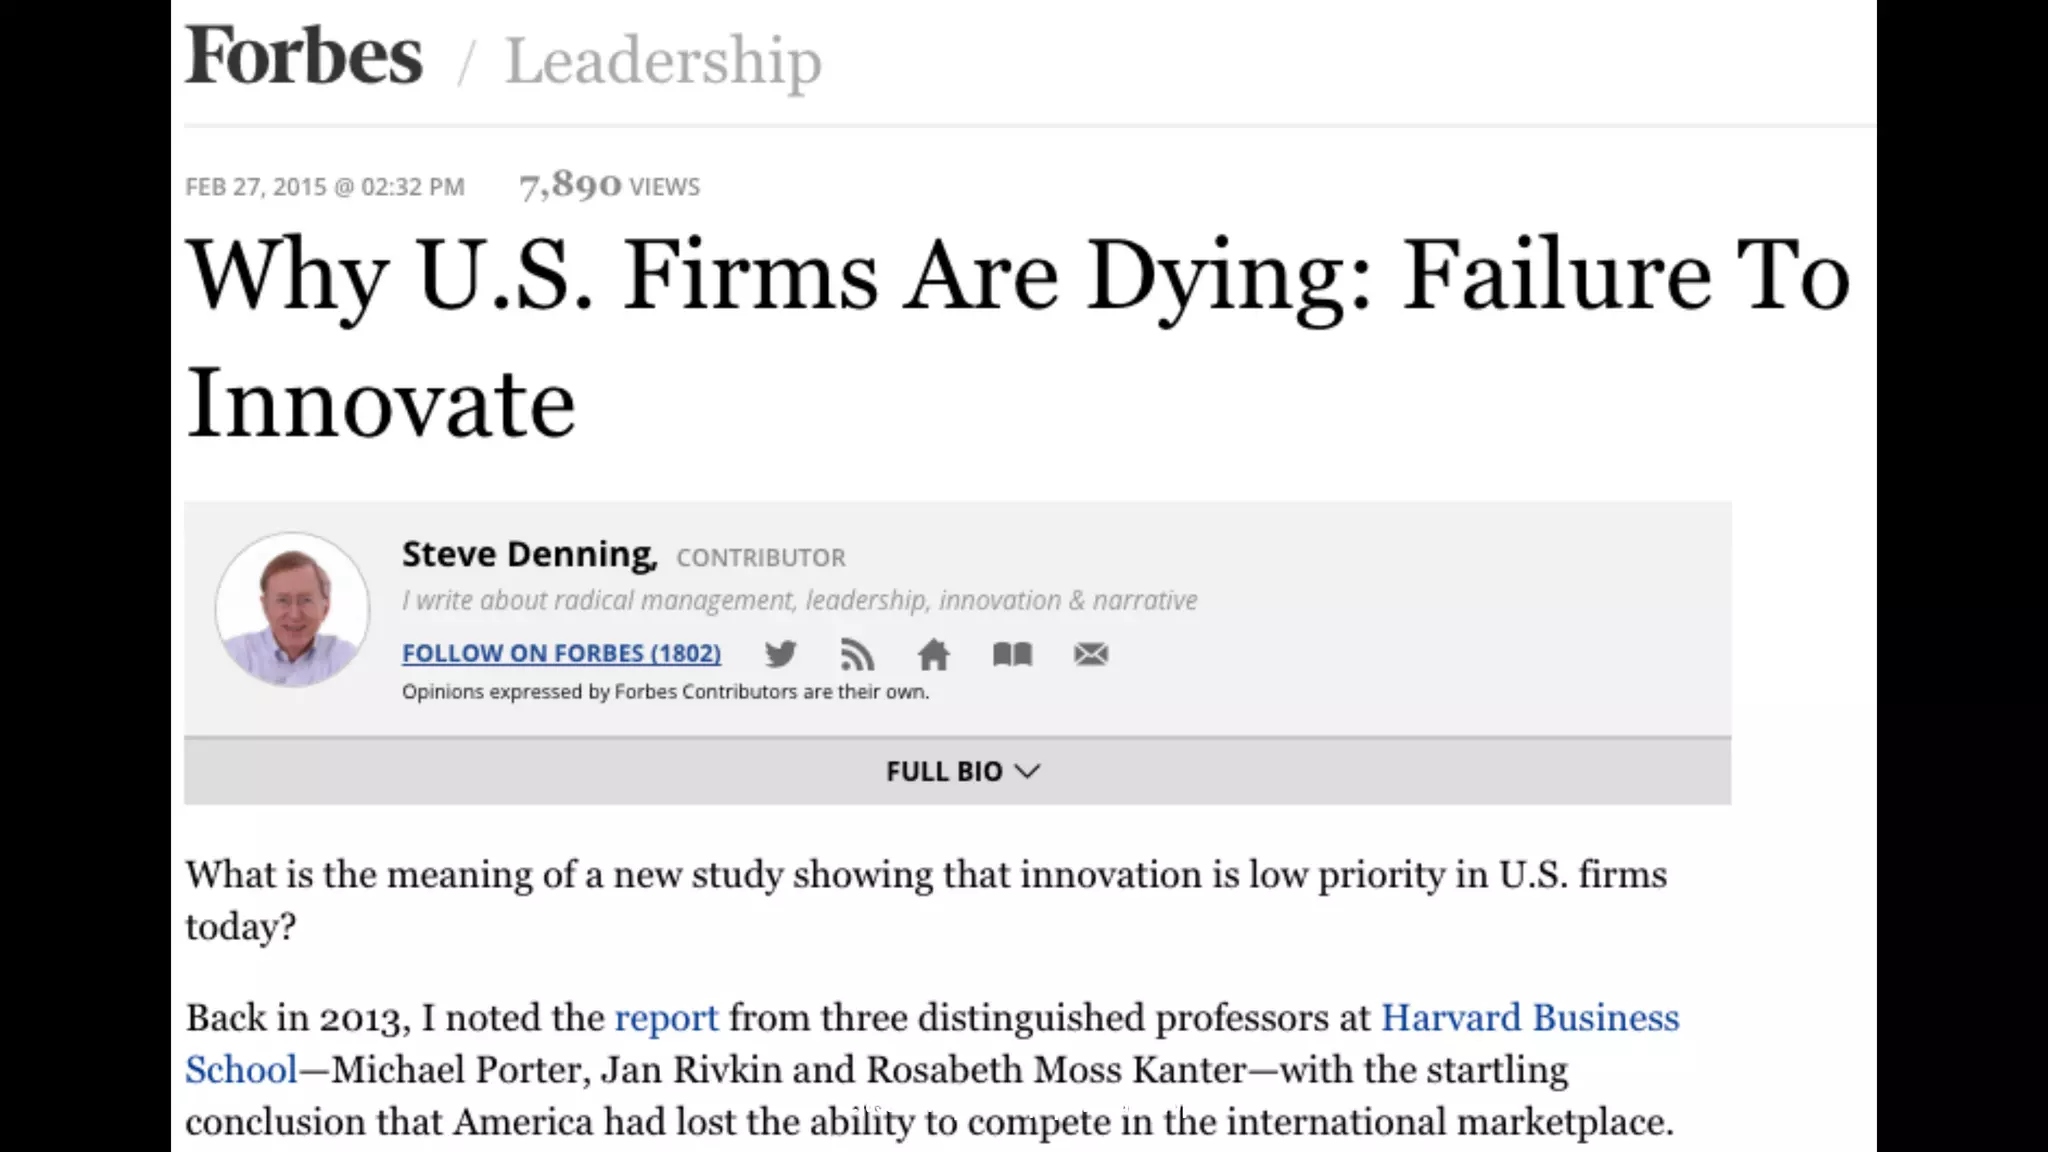
Task: Click the author tagline about radical management
Action: coord(799,600)
